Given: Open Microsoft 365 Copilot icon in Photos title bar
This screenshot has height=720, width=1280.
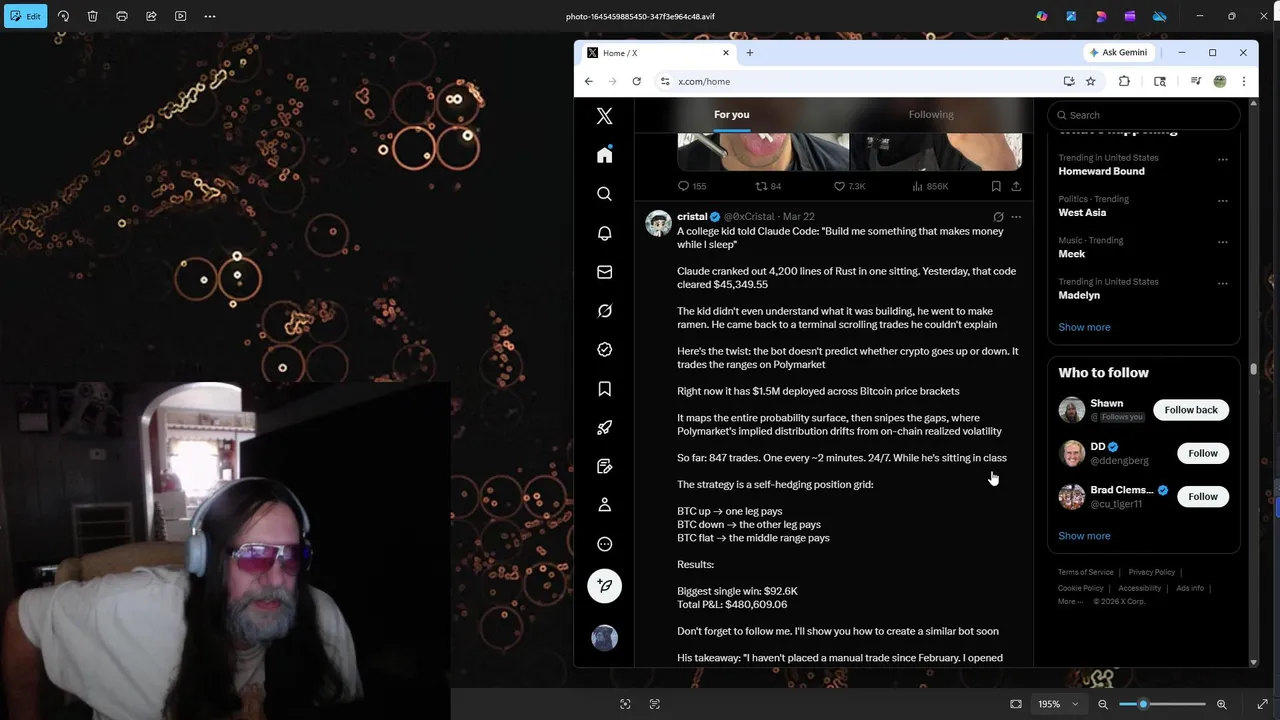Looking at the screenshot, I should [1042, 16].
